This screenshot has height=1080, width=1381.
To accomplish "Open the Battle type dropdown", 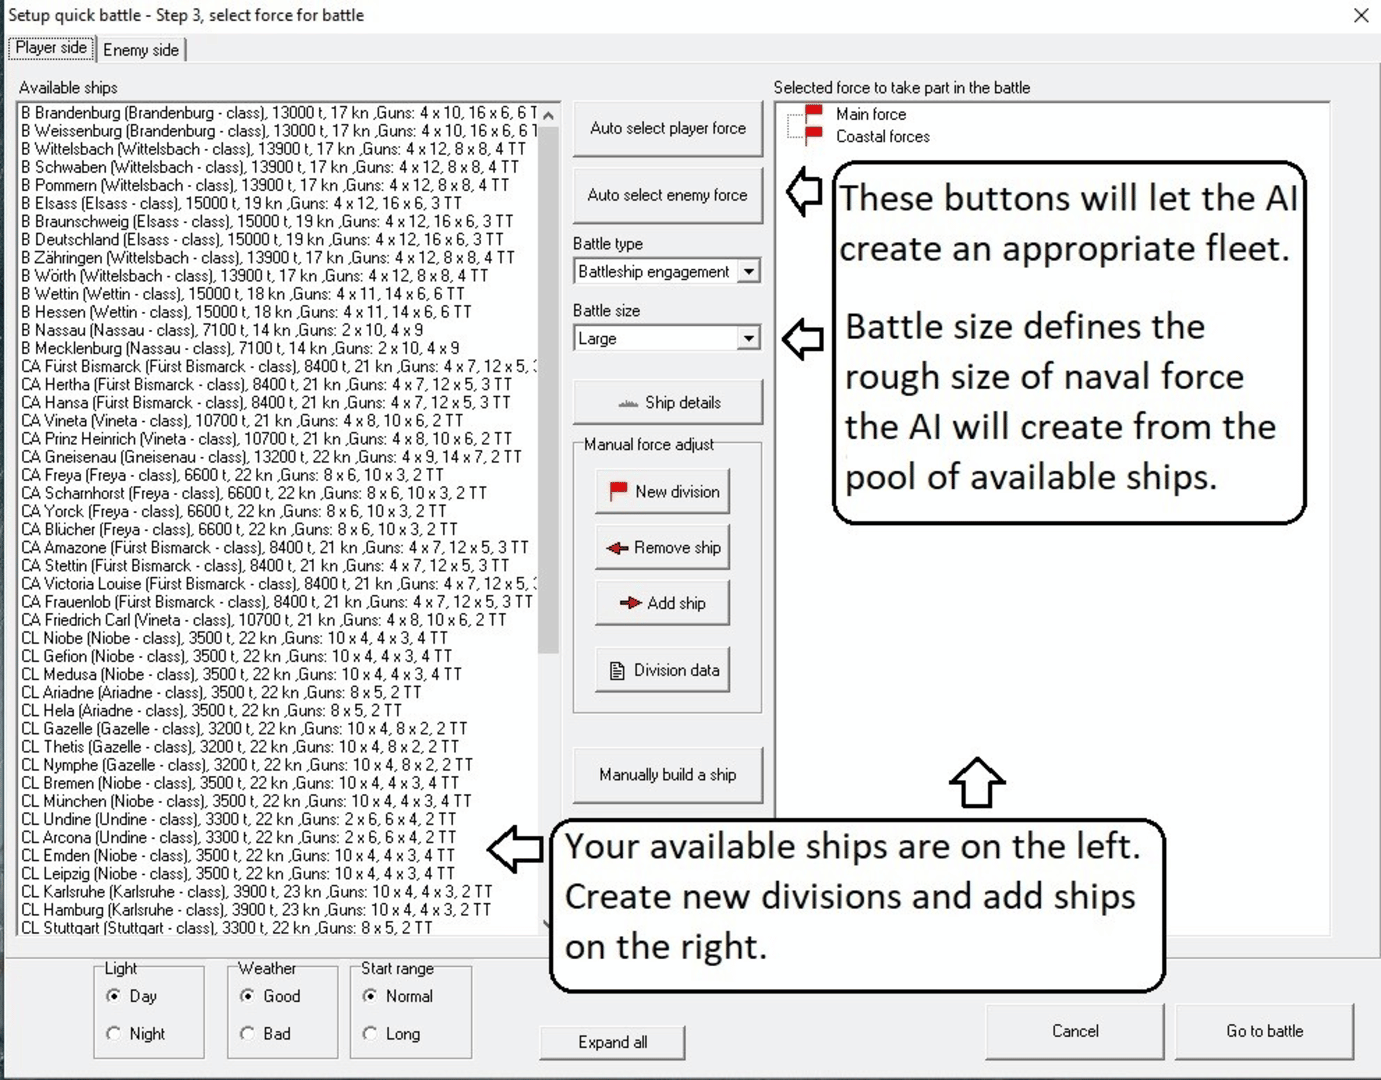I will [748, 272].
